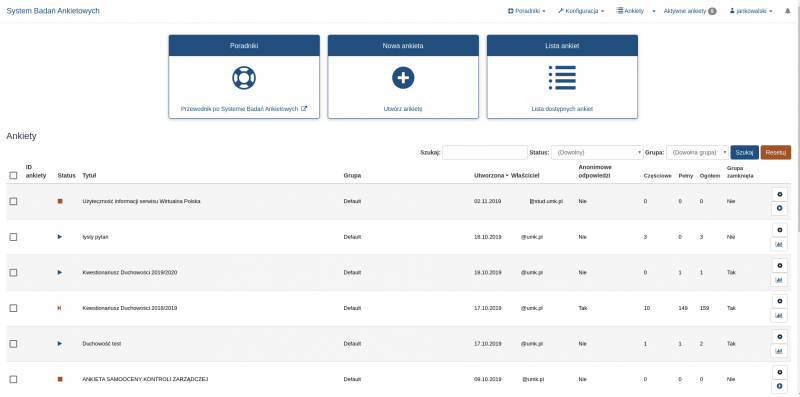Click settings gear for ANKIETA SAMOOCENY KONTROLI ZARZĄDCZEJ
Screen dimensions: 800x397
coord(779,372)
